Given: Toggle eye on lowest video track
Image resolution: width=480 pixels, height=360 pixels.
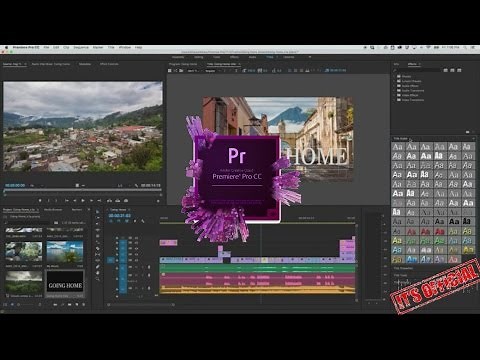Looking at the screenshot, I should pyautogui.click(x=136, y=260).
